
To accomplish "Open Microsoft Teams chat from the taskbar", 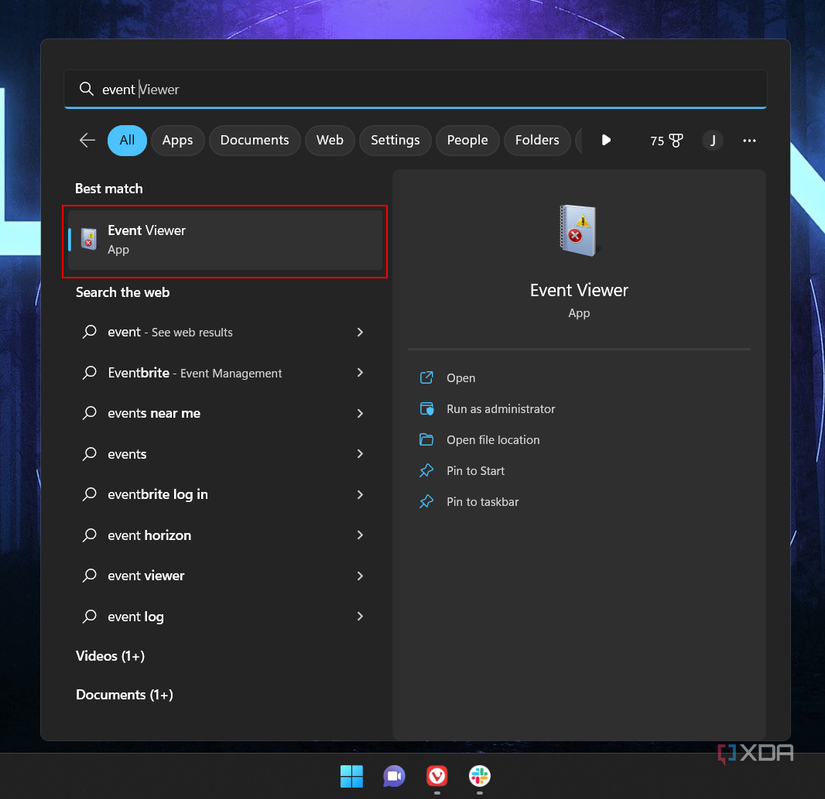I will pos(393,777).
